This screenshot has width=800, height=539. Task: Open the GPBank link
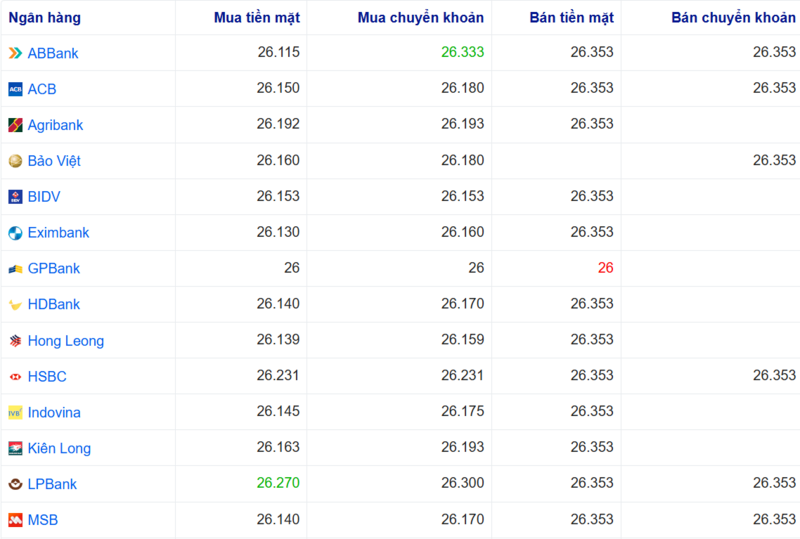tap(54, 269)
